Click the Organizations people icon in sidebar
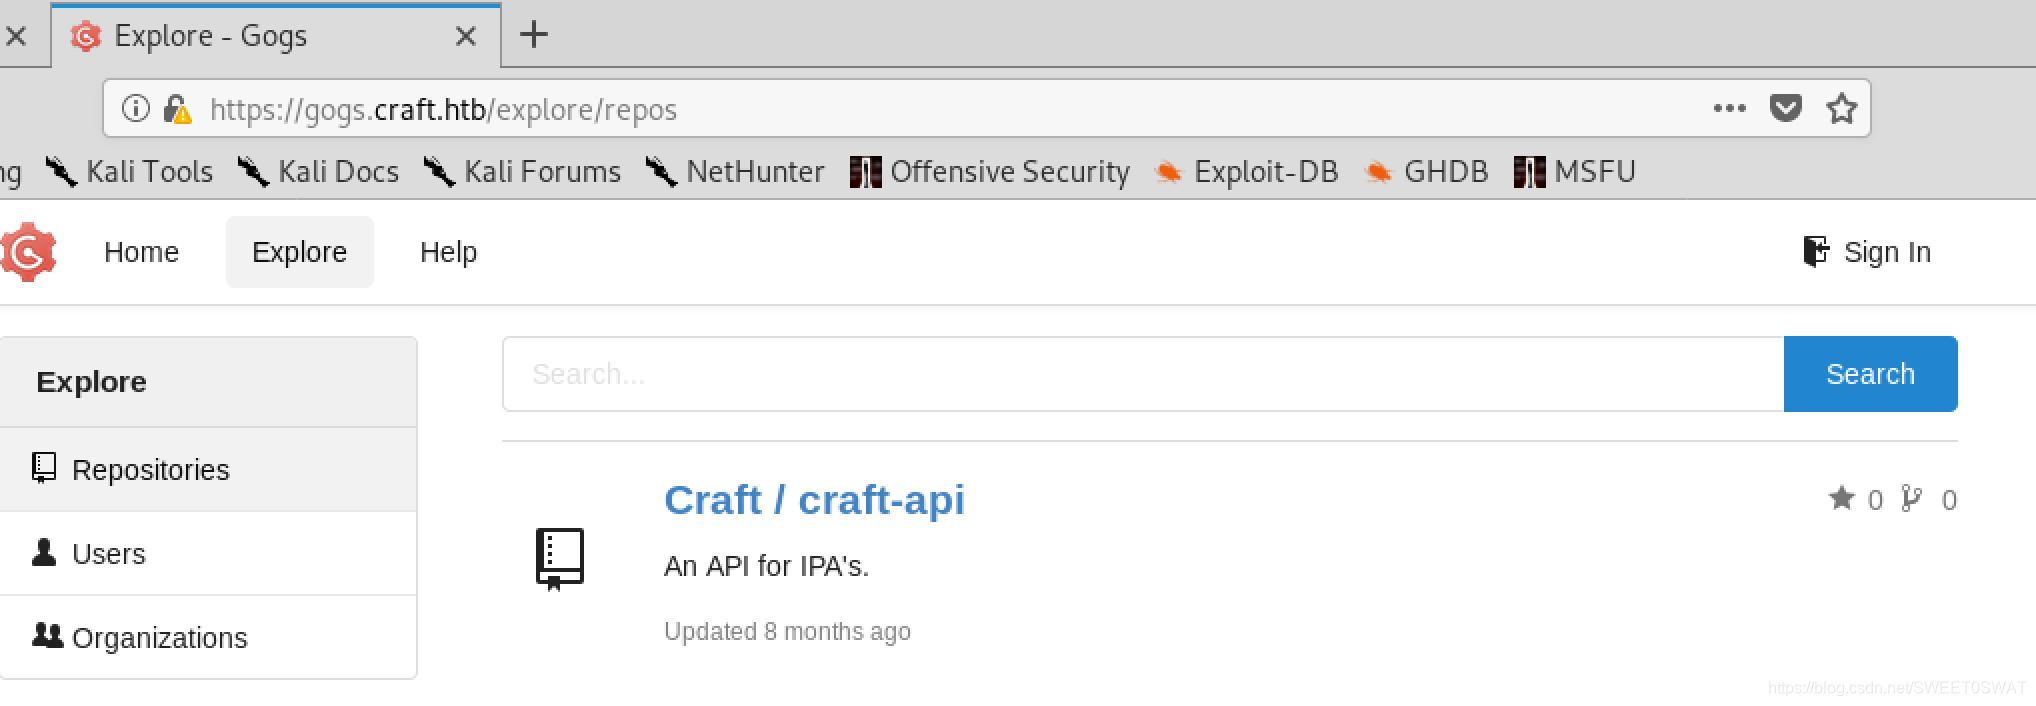The height and width of the screenshot is (706, 2036). point(47,635)
